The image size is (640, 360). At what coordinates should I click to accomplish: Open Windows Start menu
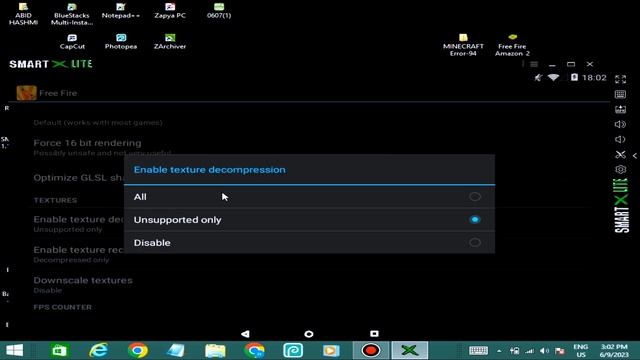tap(14, 350)
